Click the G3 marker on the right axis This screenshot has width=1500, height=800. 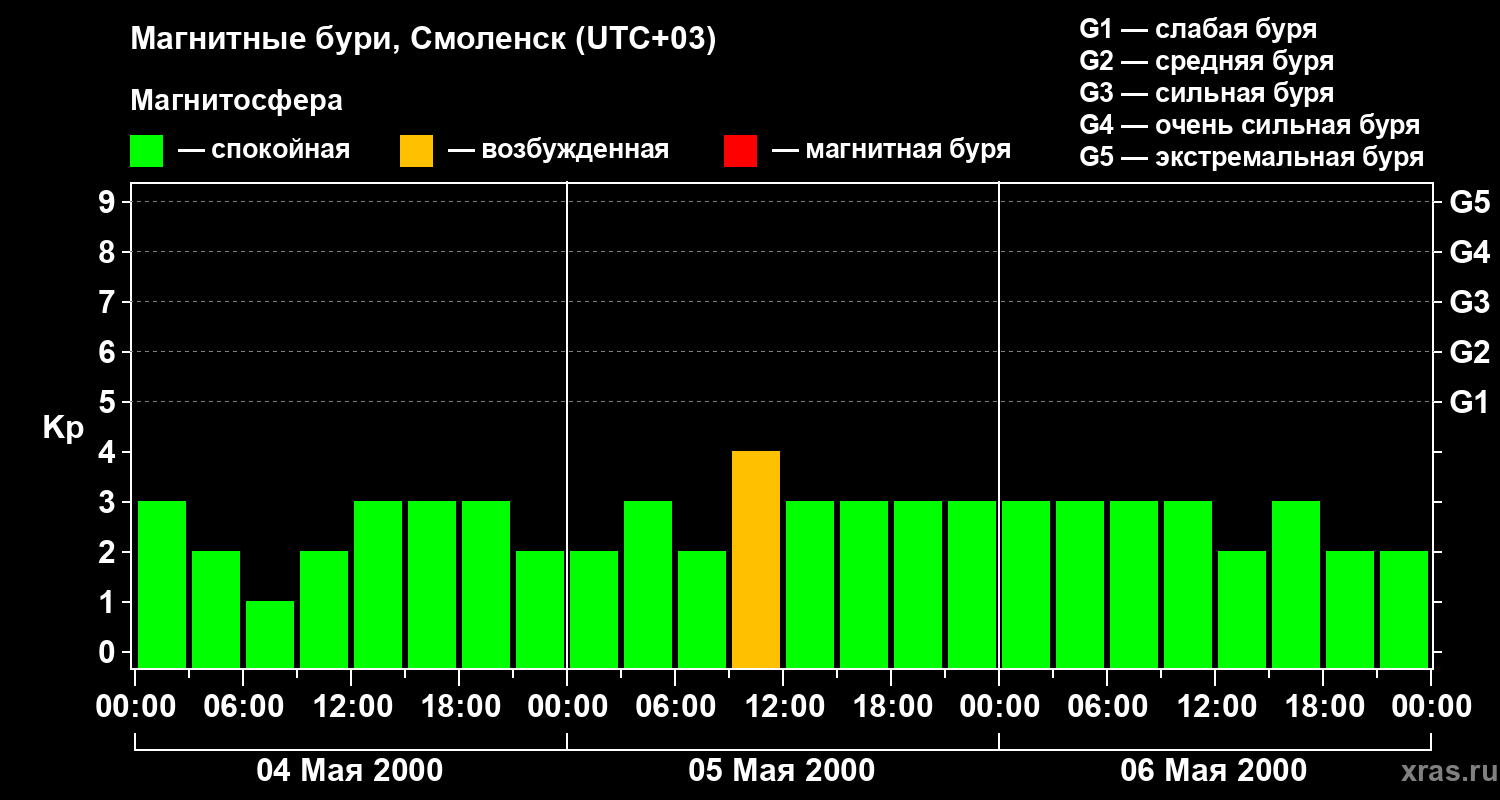[1470, 302]
